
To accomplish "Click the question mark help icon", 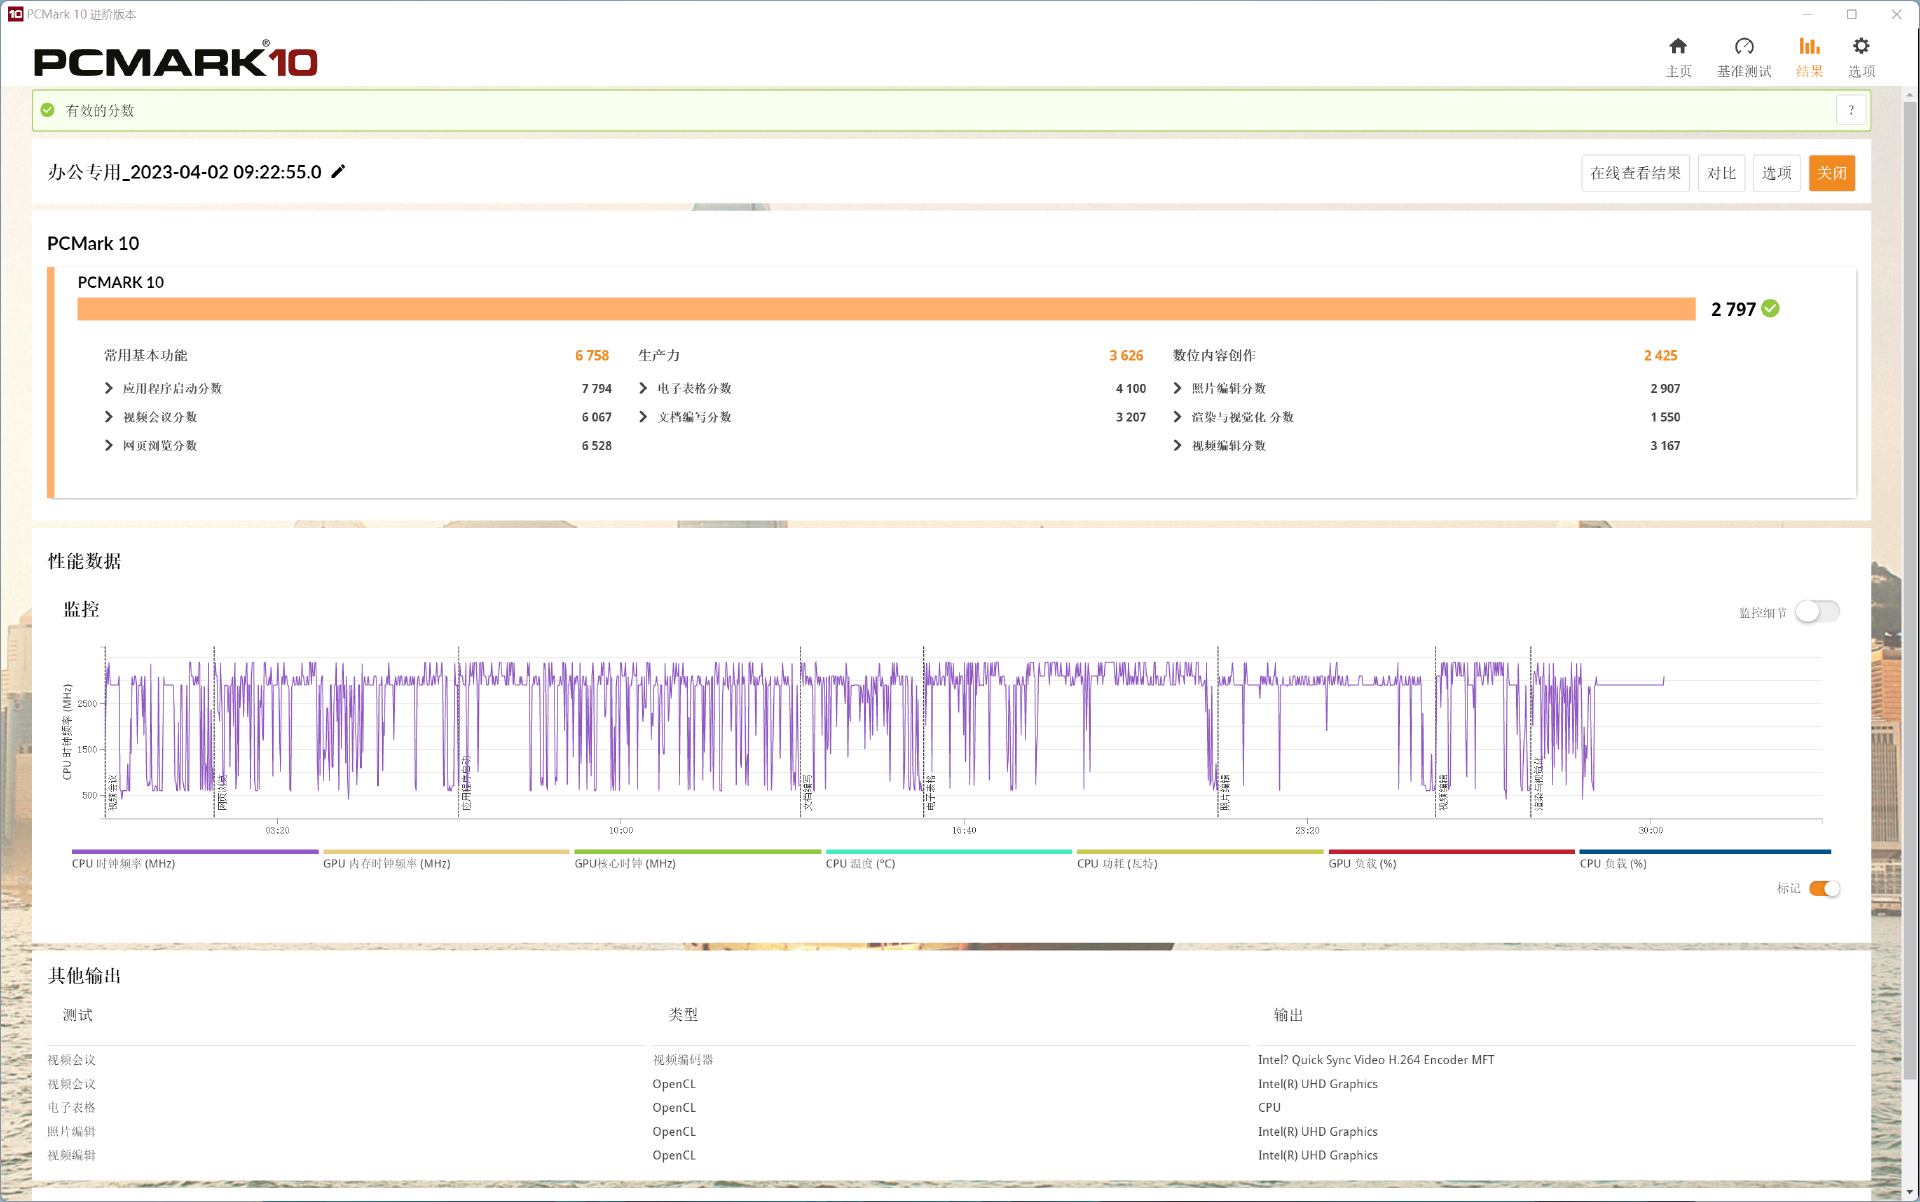I will (x=1851, y=110).
